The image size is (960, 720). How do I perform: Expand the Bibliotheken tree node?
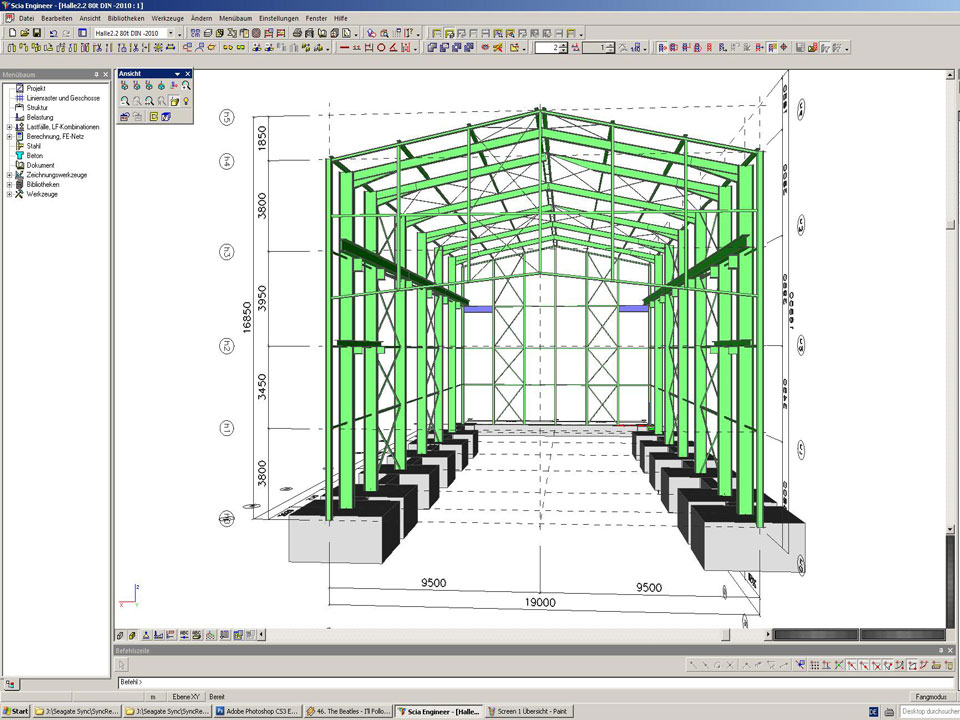(9, 185)
